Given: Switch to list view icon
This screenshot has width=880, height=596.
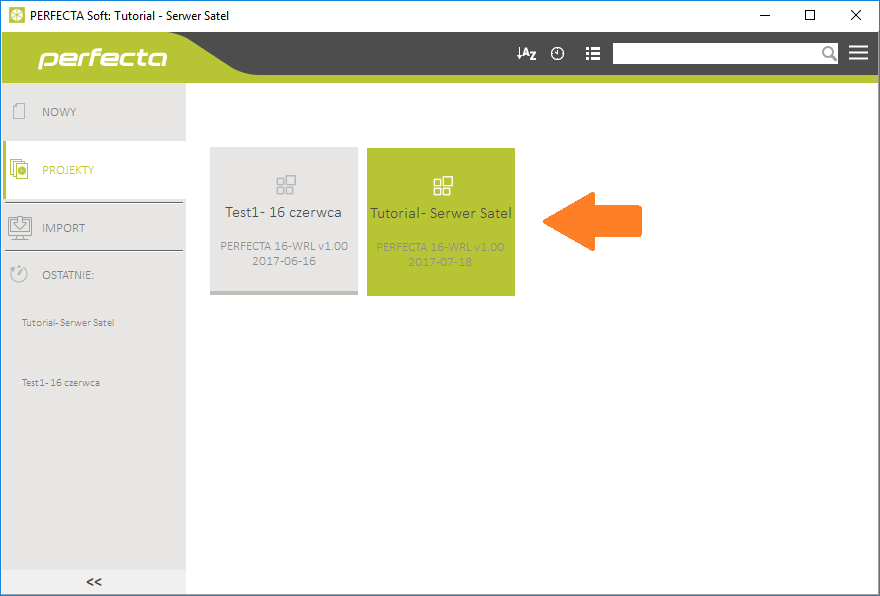Looking at the screenshot, I should [x=593, y=53].
